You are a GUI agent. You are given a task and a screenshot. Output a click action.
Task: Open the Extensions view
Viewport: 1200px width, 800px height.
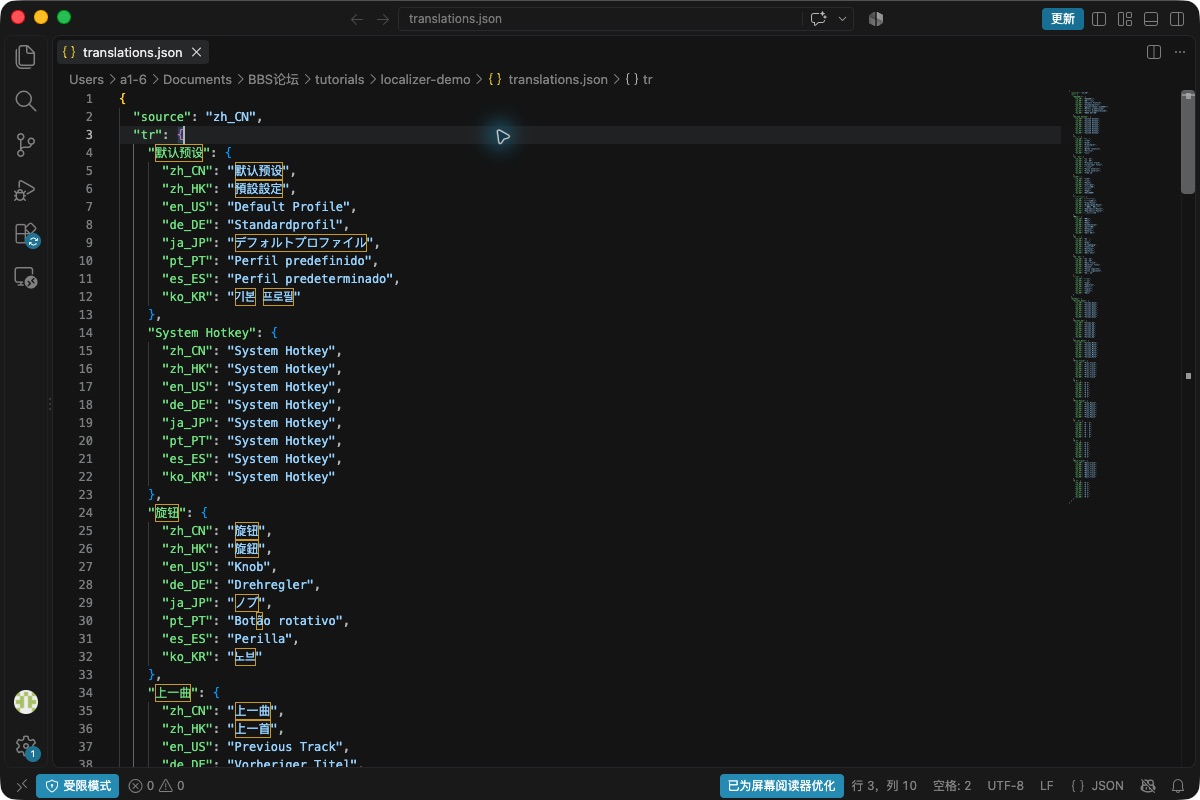26,234
